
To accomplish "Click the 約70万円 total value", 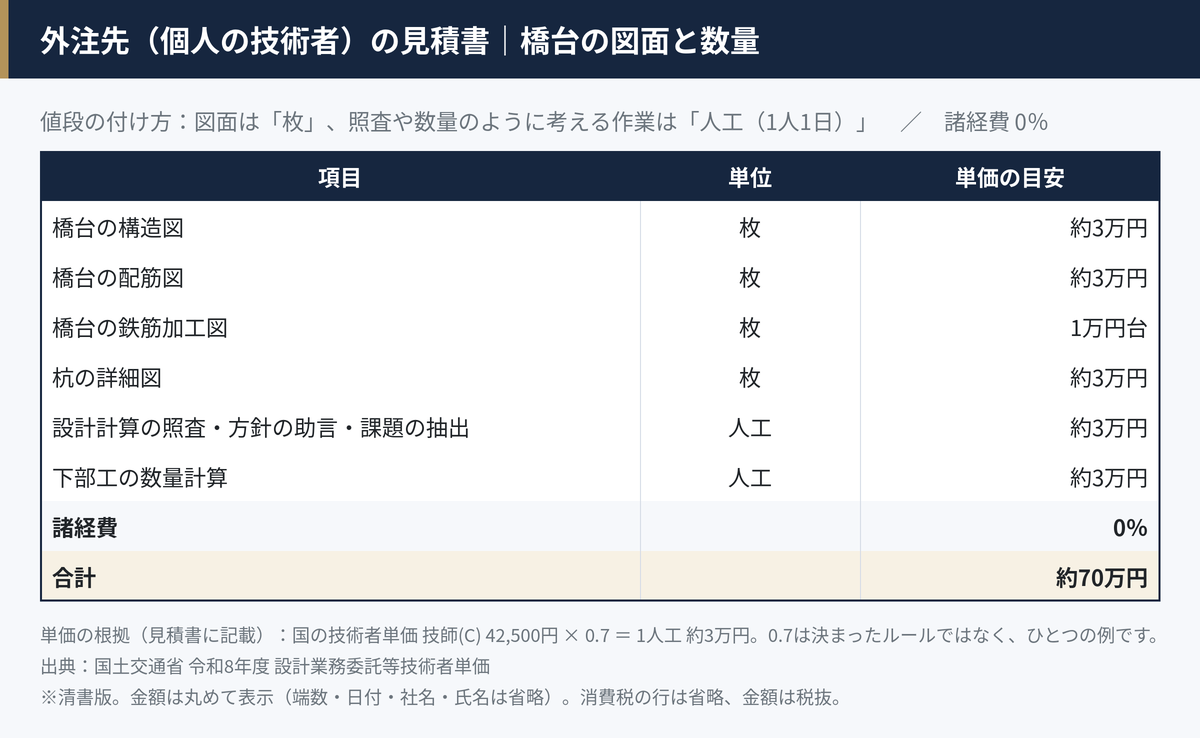I will (x=1102, y=578).
